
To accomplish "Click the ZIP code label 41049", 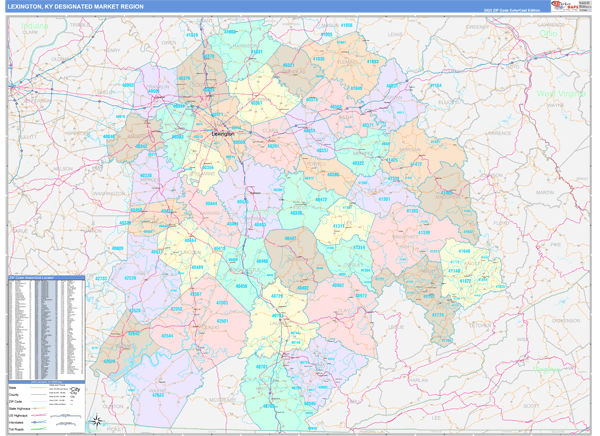I will (x=356, y=88).
